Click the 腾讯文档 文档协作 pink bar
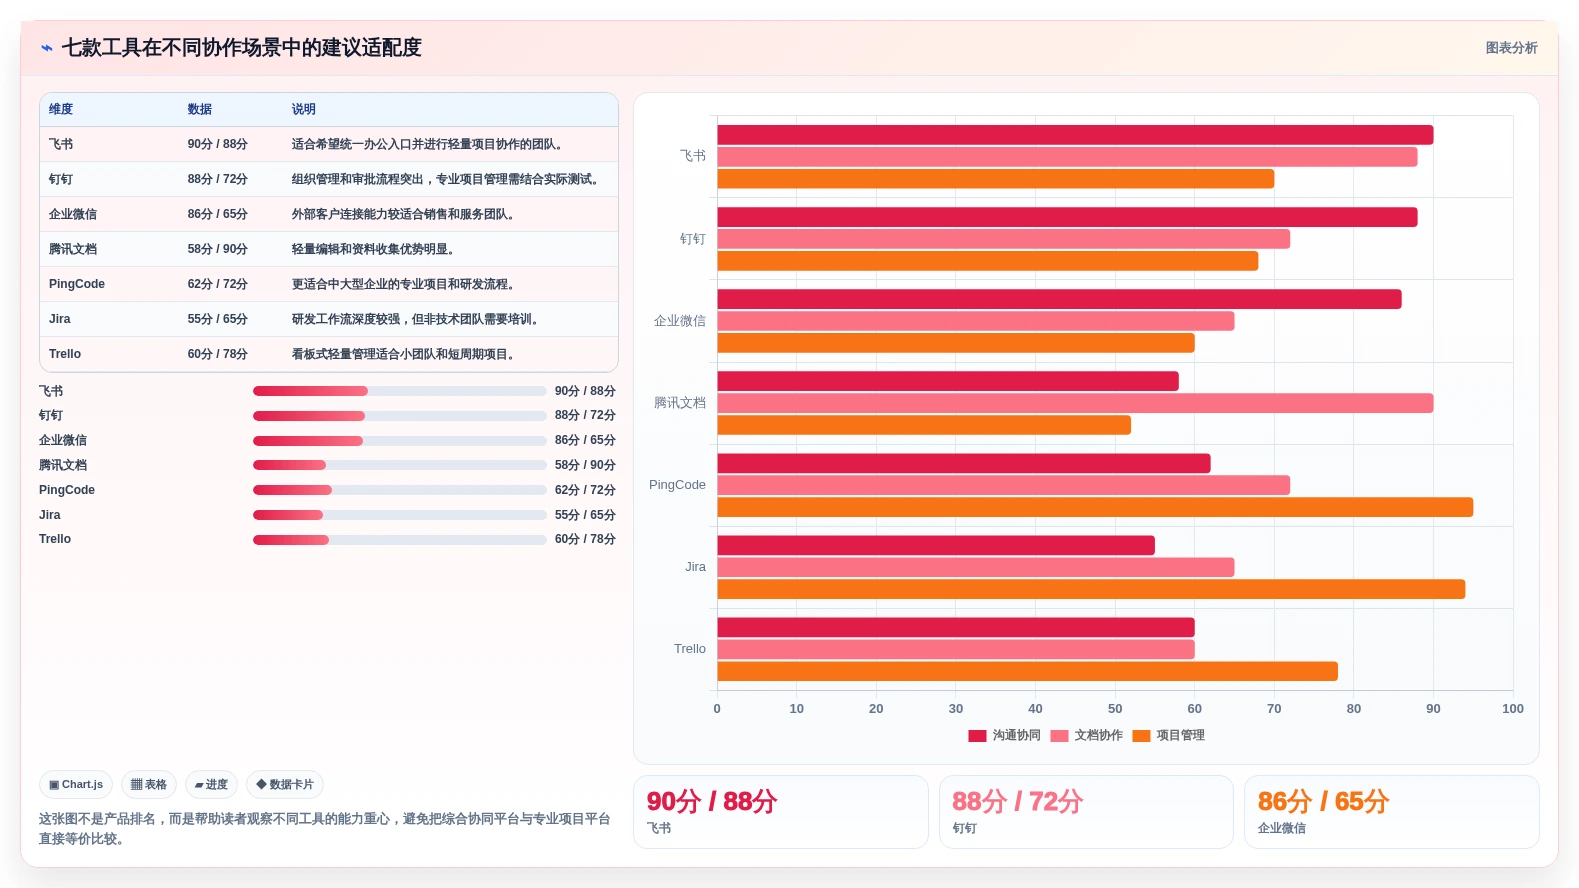Viewport: 1579px width, 888px height. [1075, 403]
